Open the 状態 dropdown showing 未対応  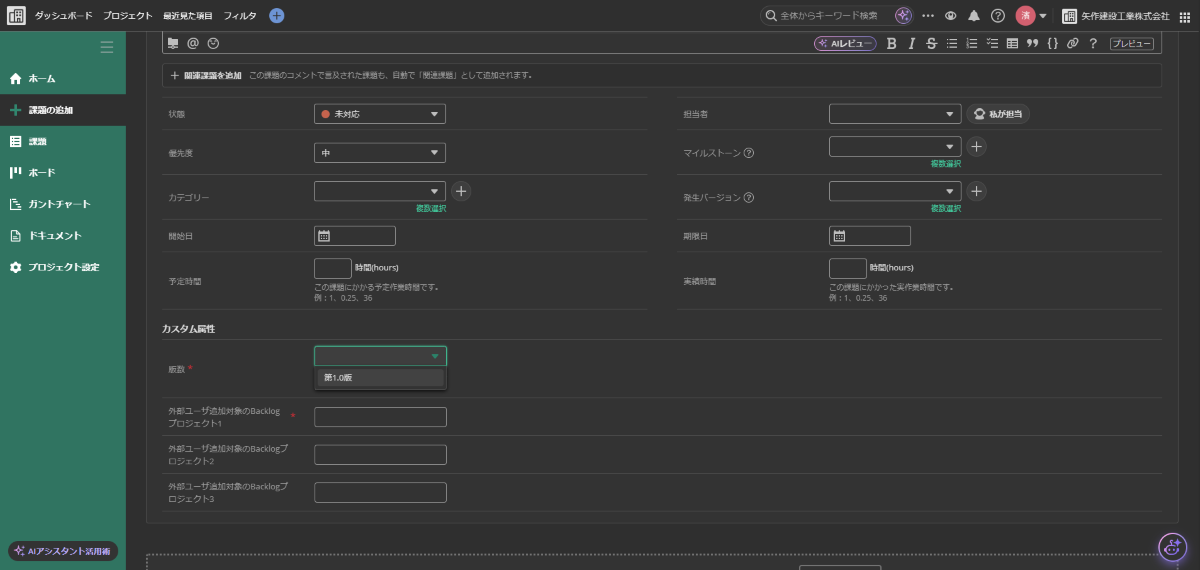click(x=380, y=114)
